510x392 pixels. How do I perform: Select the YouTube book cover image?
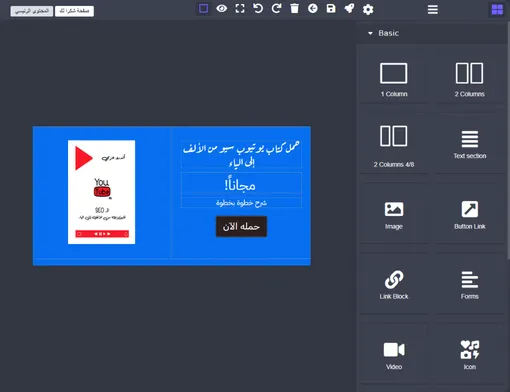101,192
